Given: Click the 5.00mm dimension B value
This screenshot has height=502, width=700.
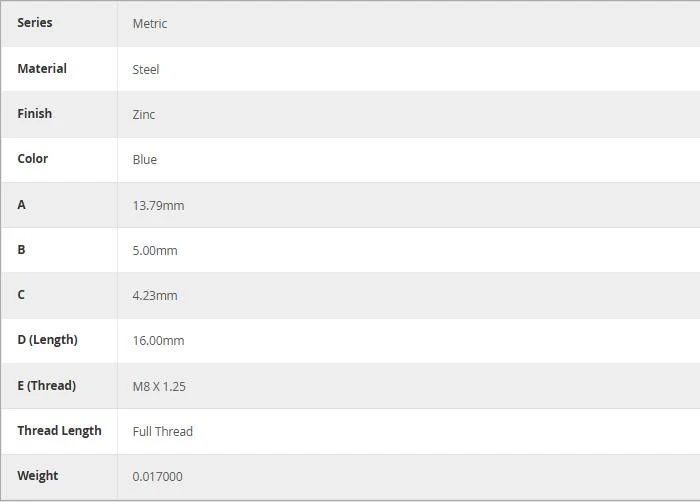Looking at the screenshot, I should point(155,251).
